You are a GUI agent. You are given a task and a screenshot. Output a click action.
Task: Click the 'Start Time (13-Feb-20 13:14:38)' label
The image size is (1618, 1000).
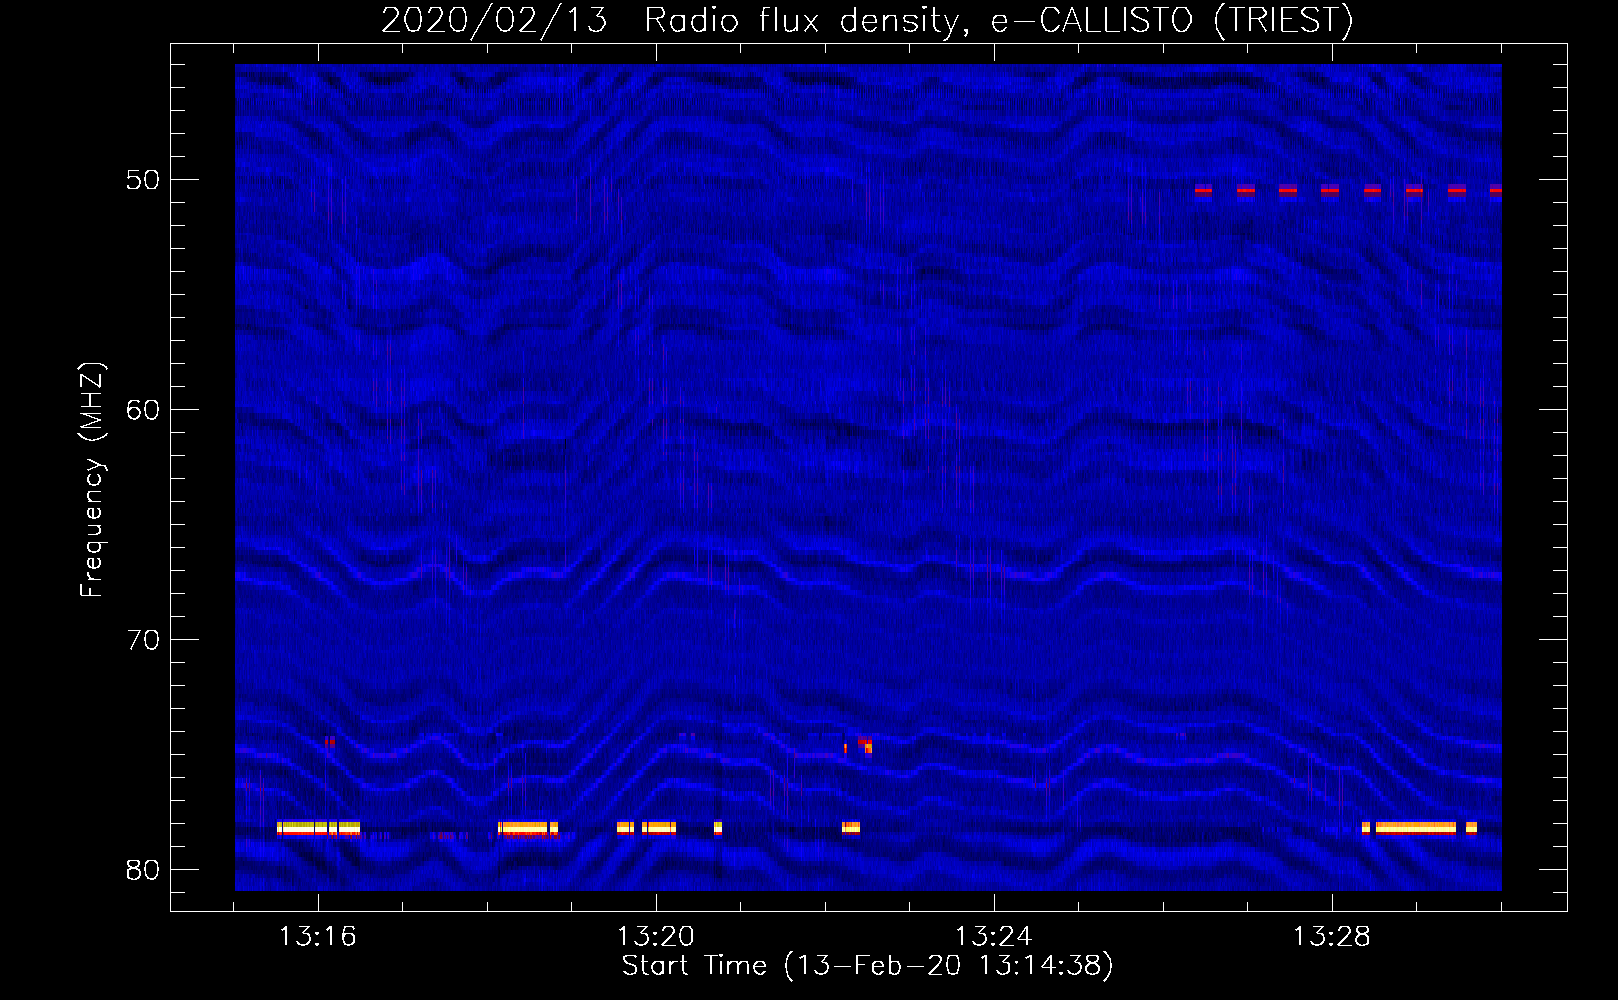[x=867, y=966]
